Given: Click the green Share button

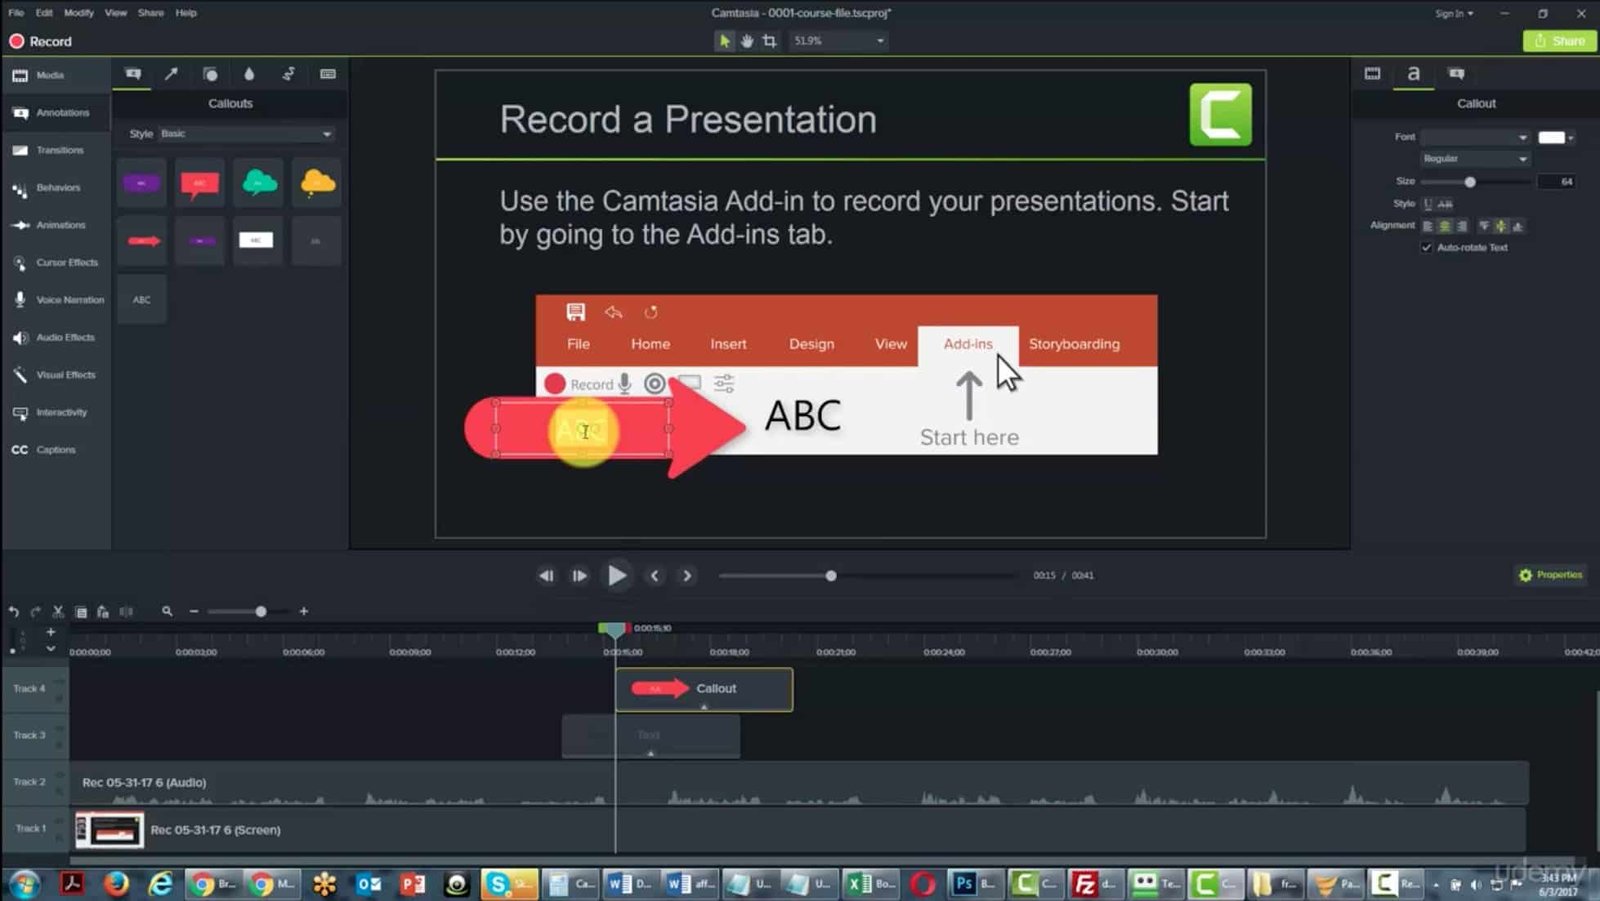Looking at the screenshot, I should 1559,41.
